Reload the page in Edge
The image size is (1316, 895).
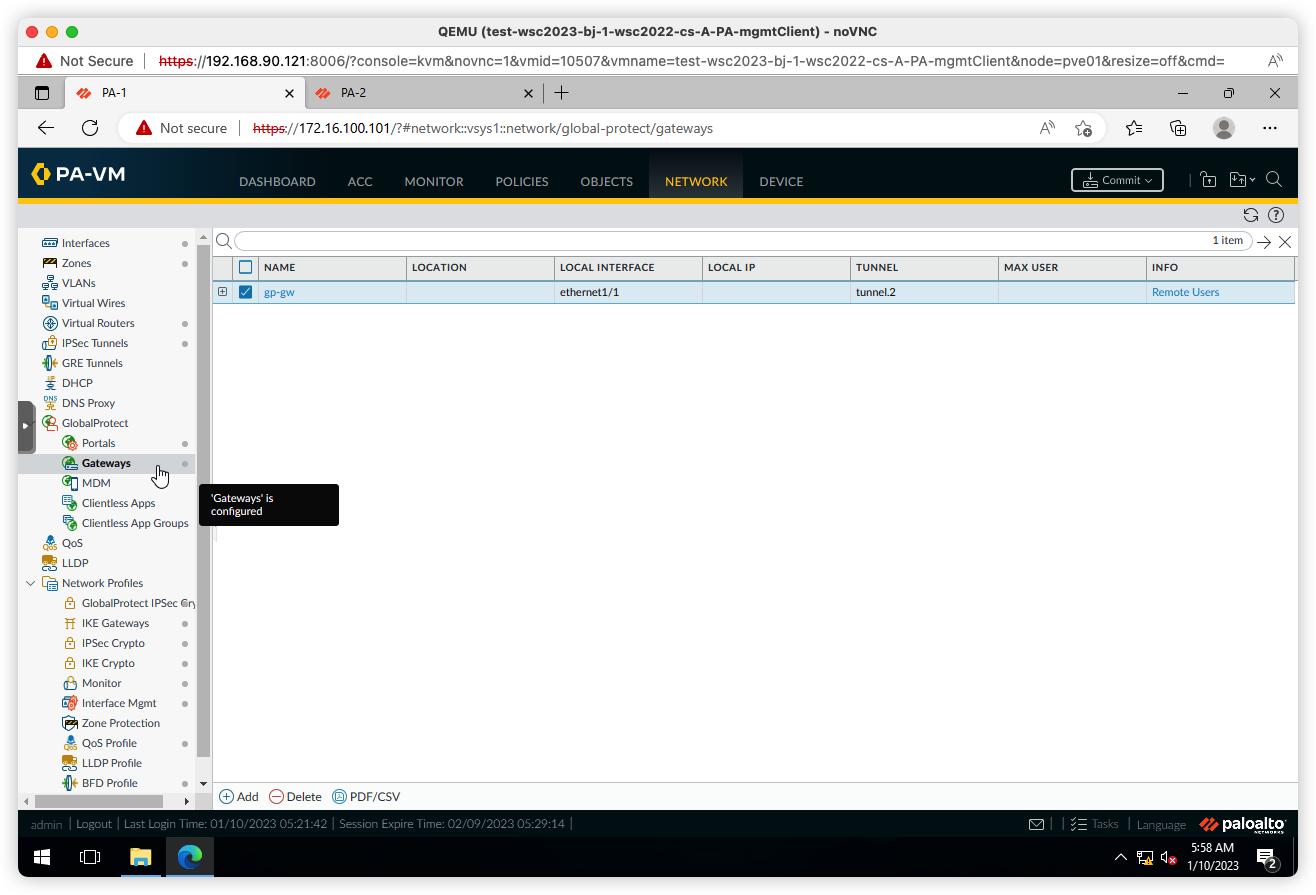(90, 128)
